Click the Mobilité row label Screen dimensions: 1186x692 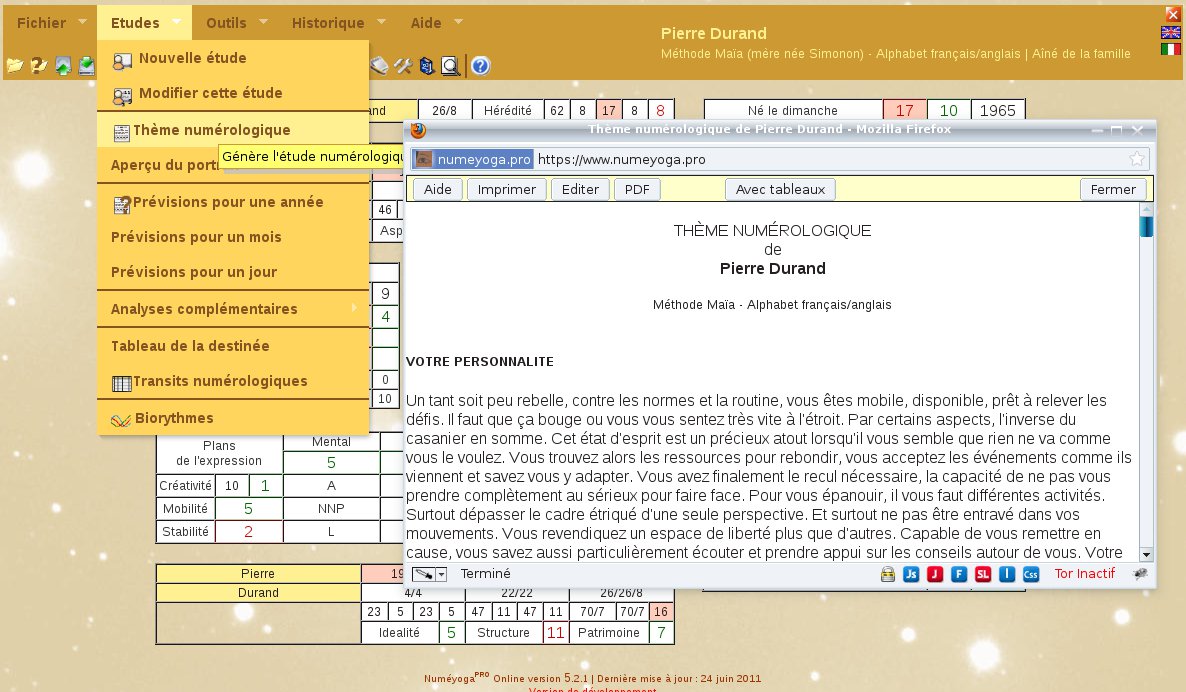(185, 508)
